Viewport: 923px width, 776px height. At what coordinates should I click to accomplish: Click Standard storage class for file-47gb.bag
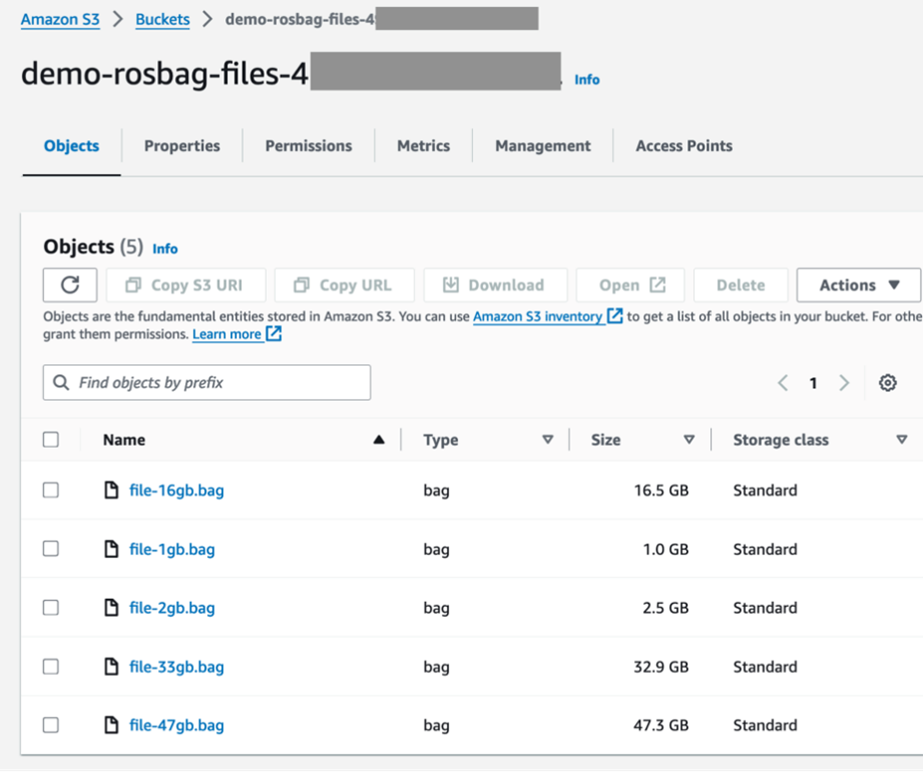point(765,725)
